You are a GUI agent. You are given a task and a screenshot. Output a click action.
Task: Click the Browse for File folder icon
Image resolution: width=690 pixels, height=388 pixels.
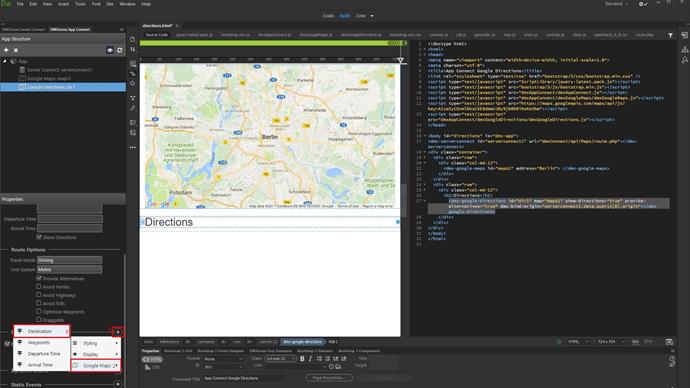pos(338,366)
